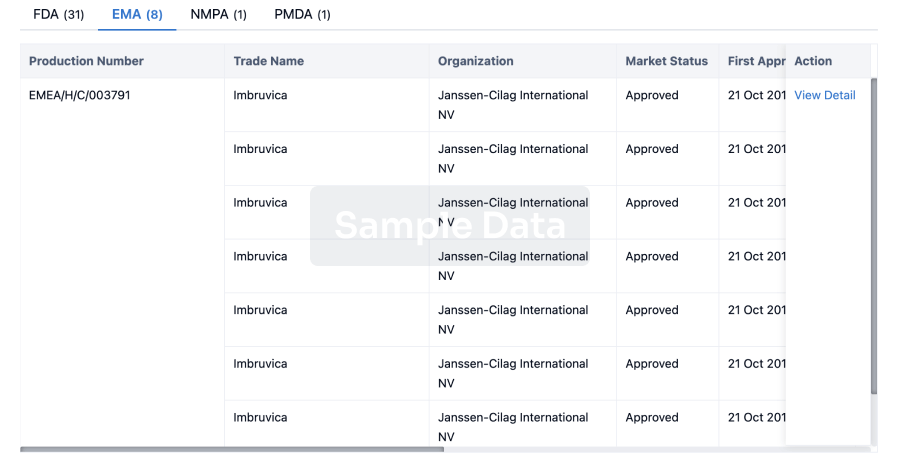Click Imbruvica in the first table row
This screenshot has width=900, height=453.
pos(260,96)
